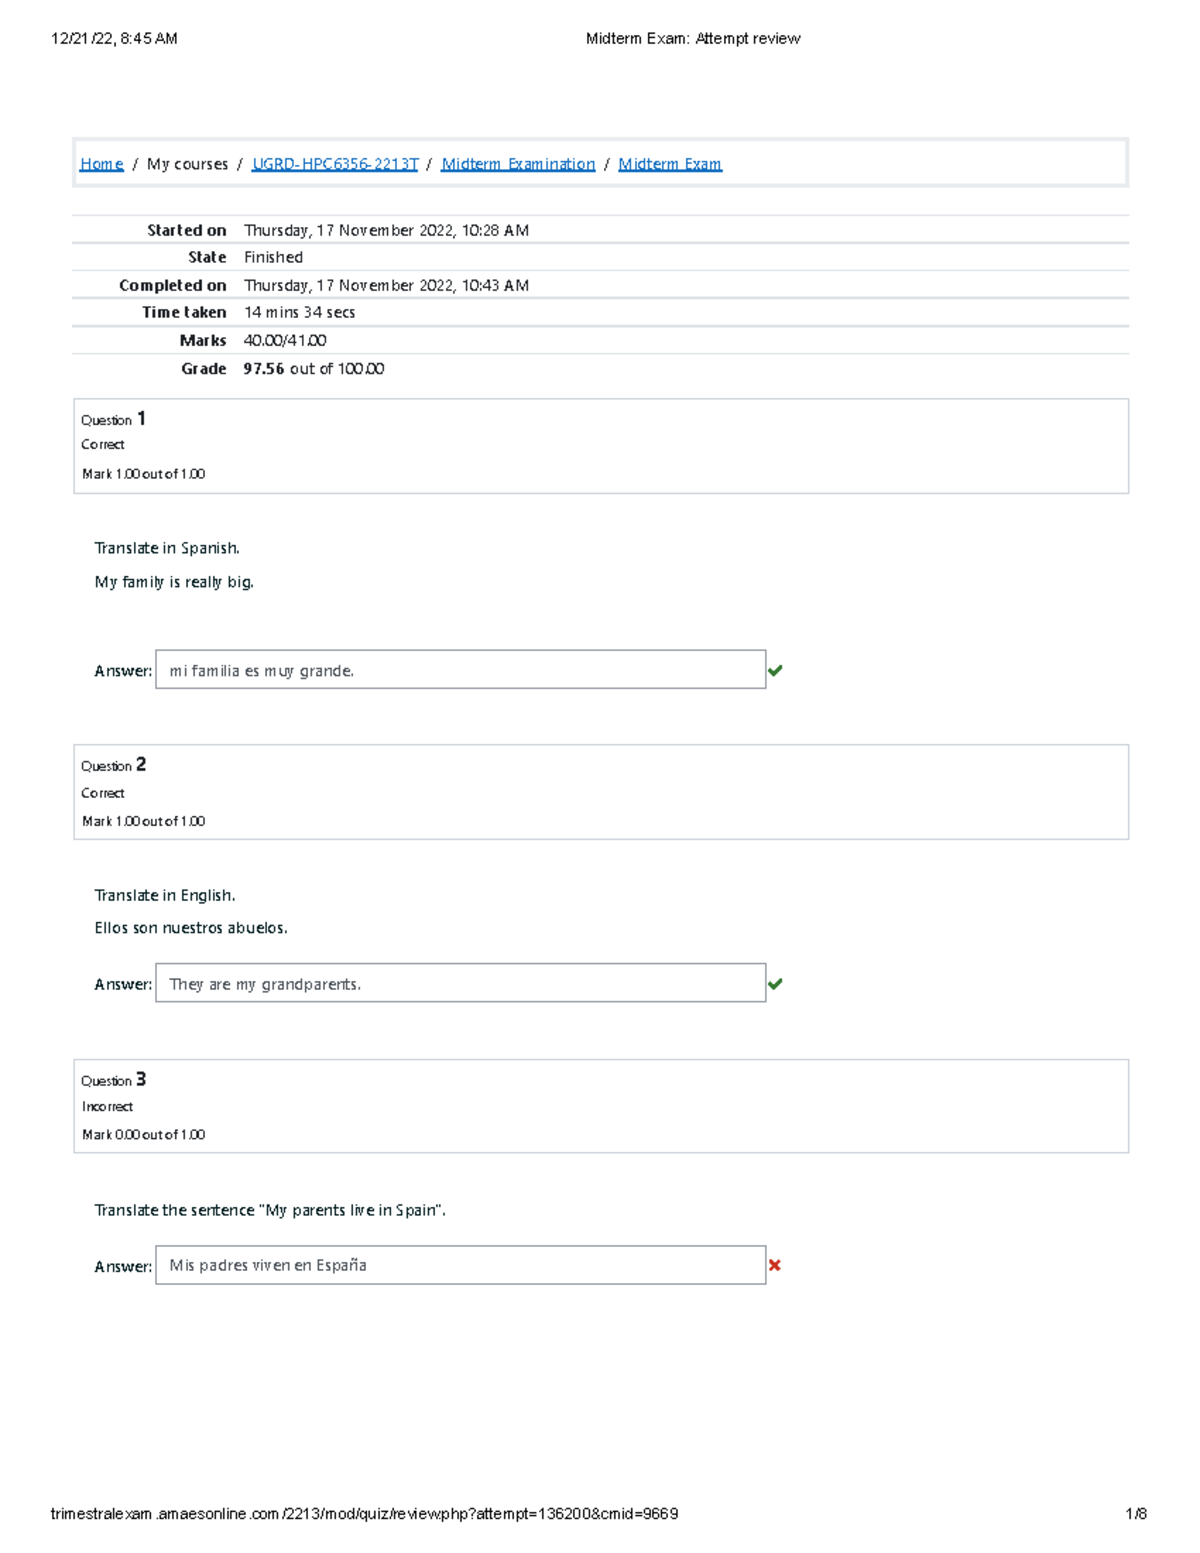The image size is (1200, 1553).
Task: Click the red X beside Question 3 answer
Action: coord(775,1266)
